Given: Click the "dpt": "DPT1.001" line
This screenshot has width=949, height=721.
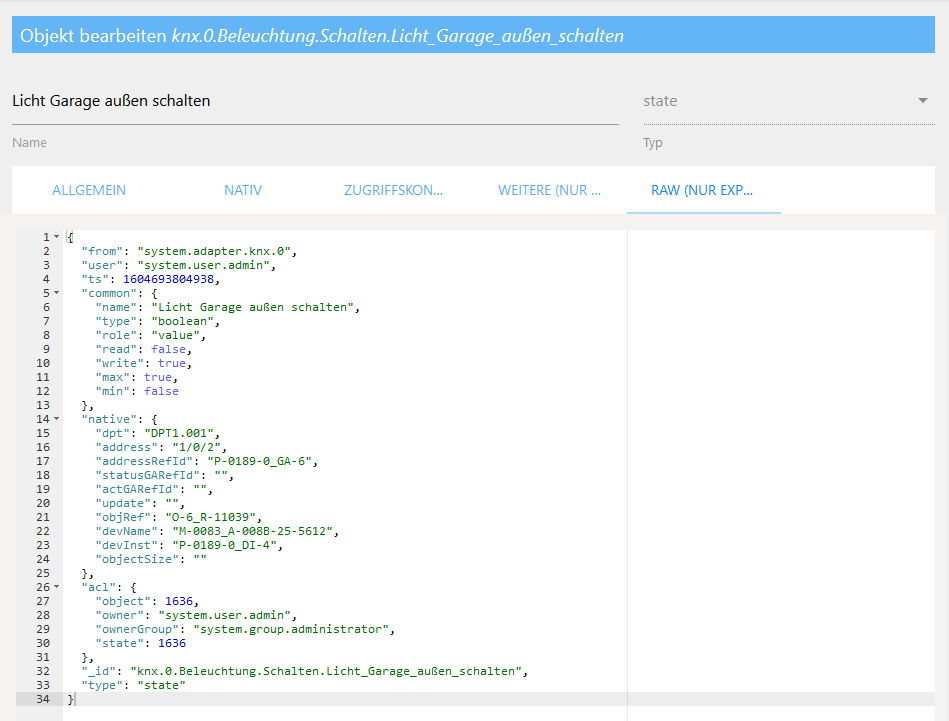Looking at the screenshot, I should tap(157, 433).
